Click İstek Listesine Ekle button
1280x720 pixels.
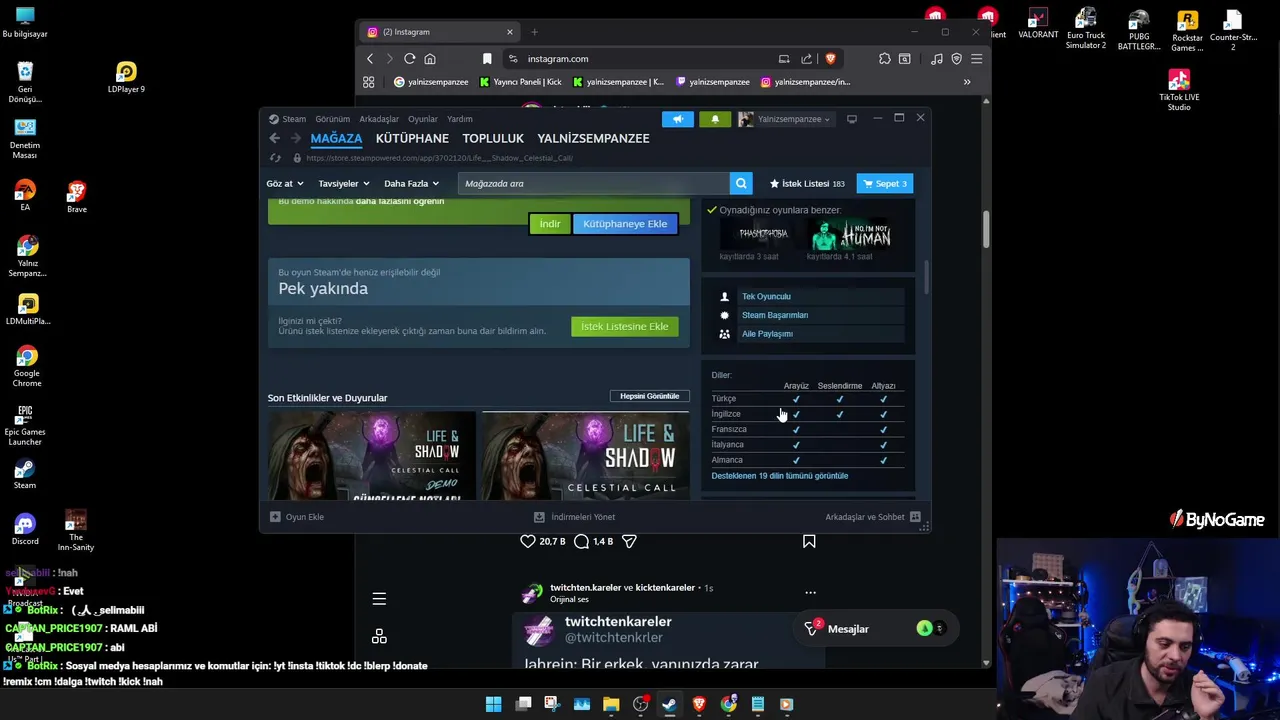click(625, 327)
